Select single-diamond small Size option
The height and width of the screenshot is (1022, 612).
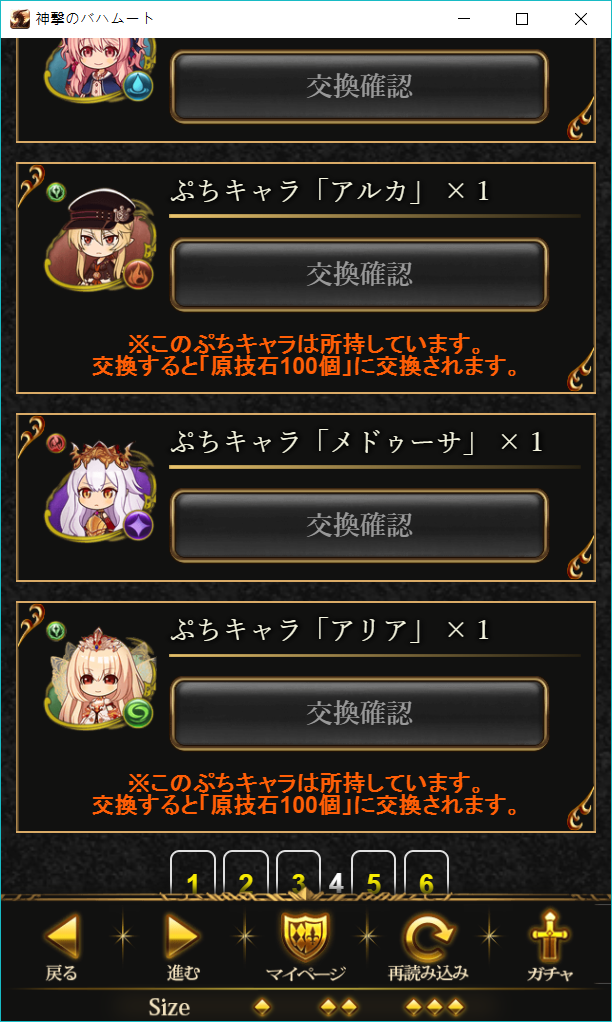click(262, 1006)
